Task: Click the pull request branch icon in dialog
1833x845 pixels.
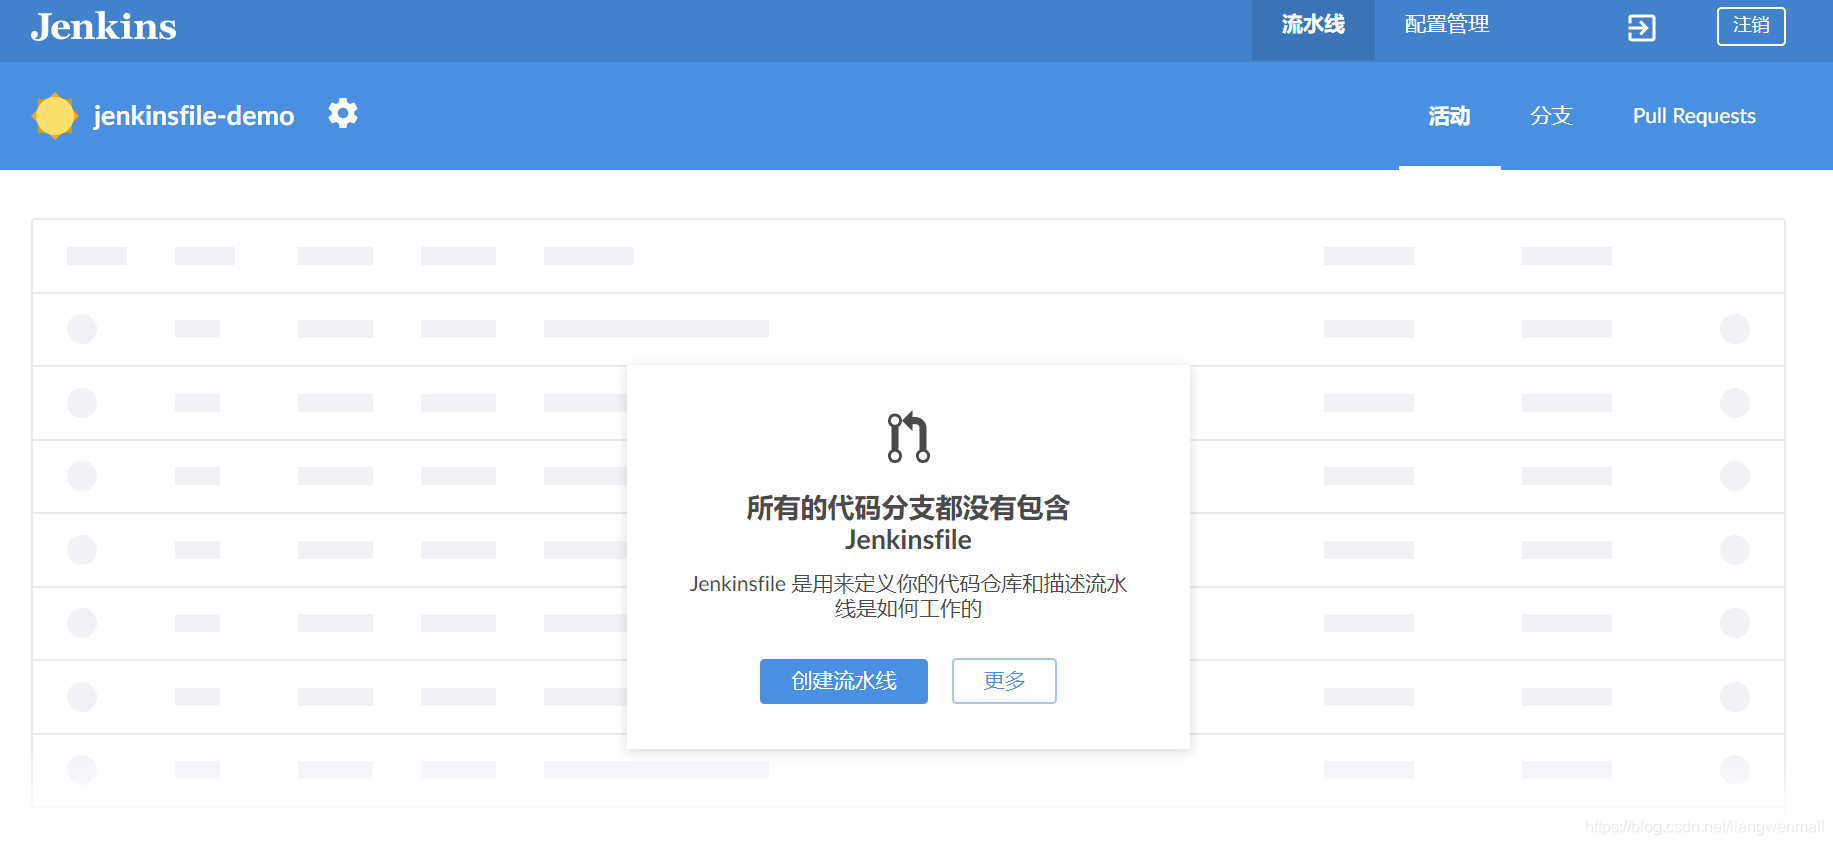Action: pos(908,437)
